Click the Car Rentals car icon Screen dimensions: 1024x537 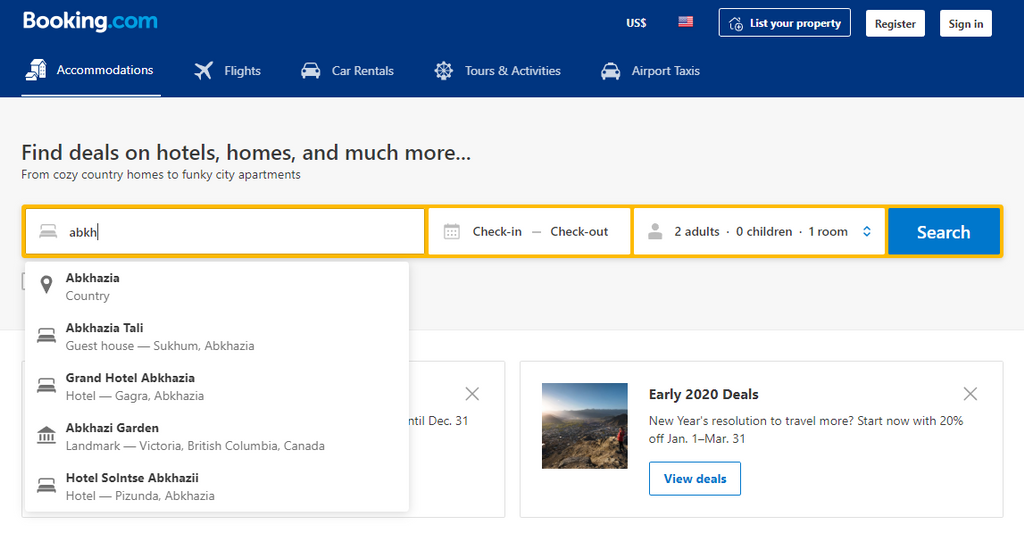[311, 71]
